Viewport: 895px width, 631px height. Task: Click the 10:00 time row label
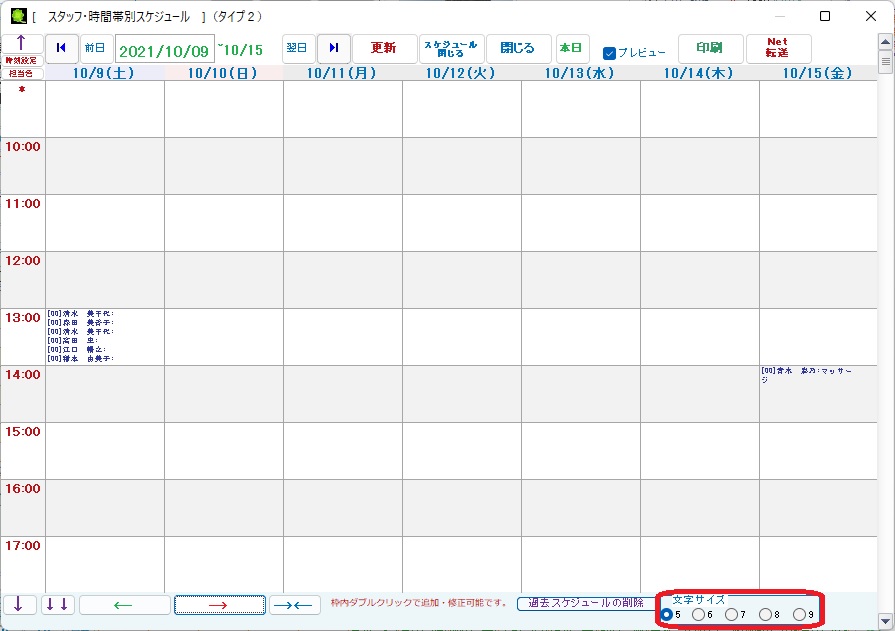[23, 147]
